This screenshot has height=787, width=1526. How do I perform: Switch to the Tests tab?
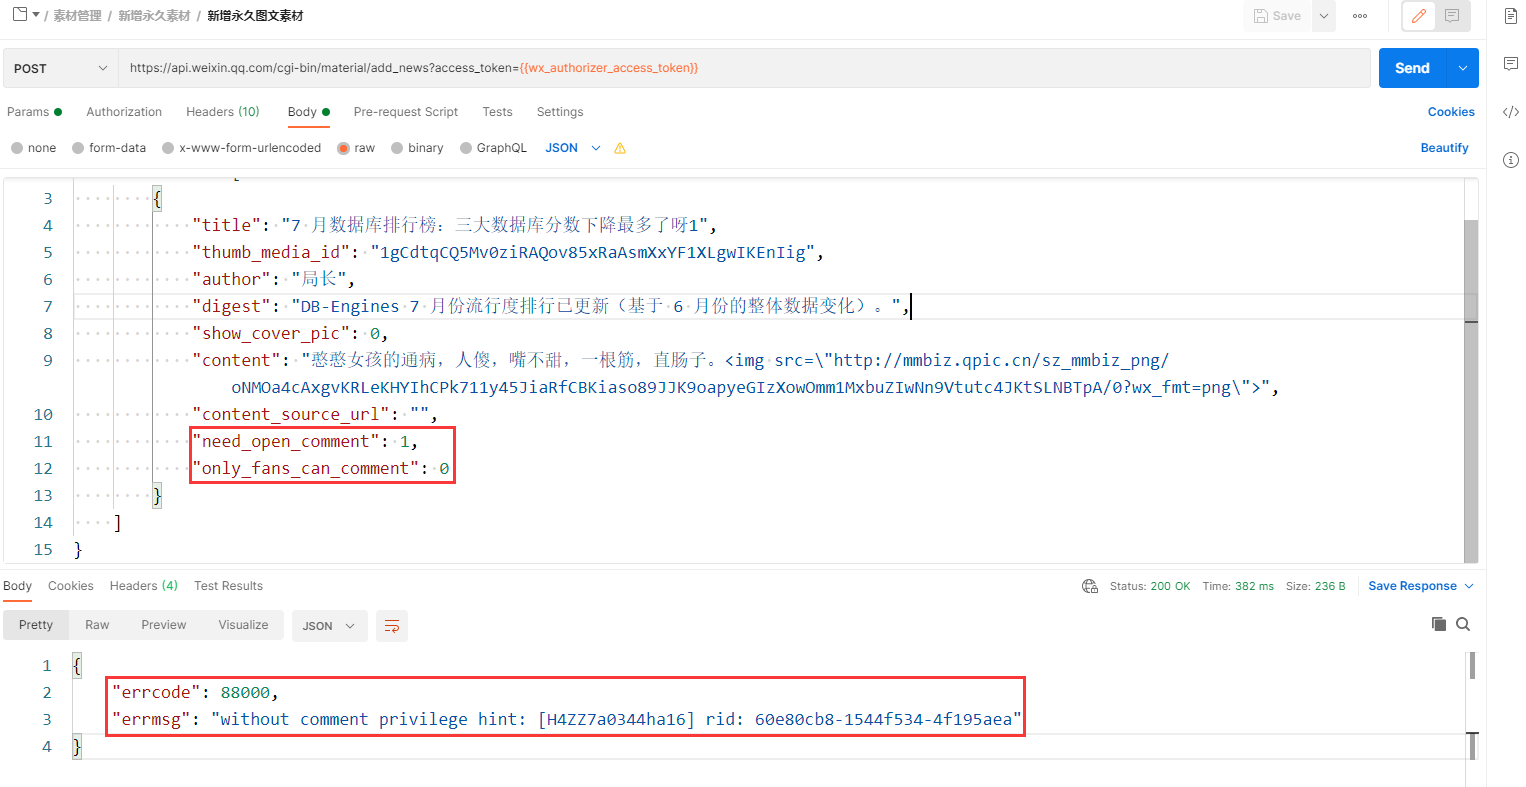497,112
